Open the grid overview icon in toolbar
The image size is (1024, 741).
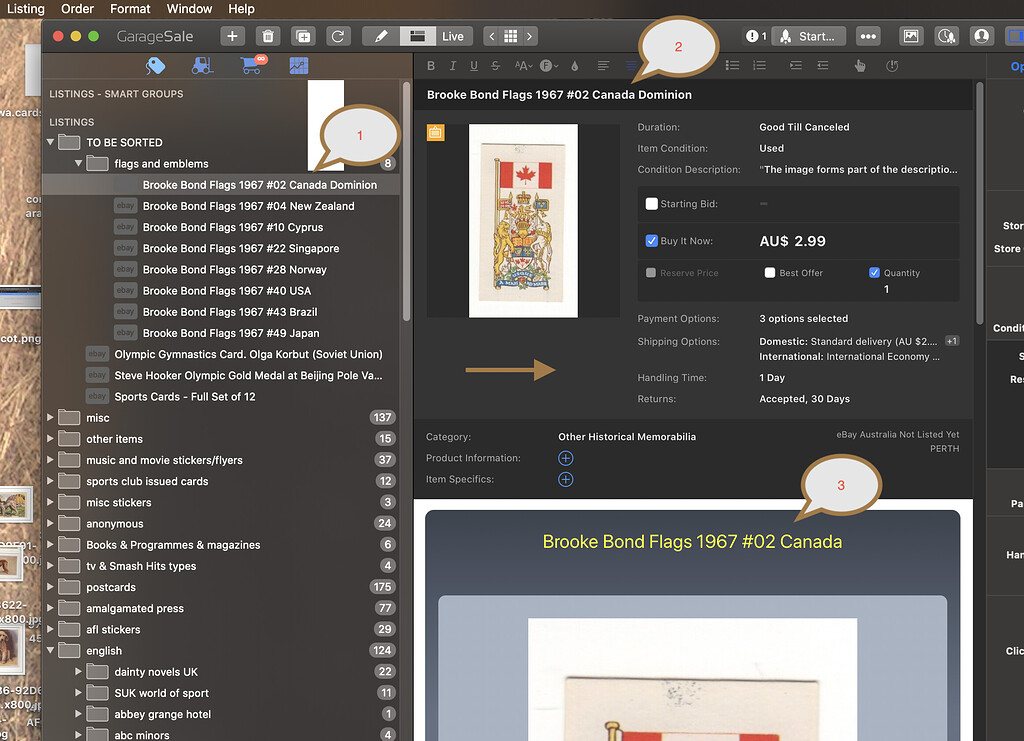point(511,36)
